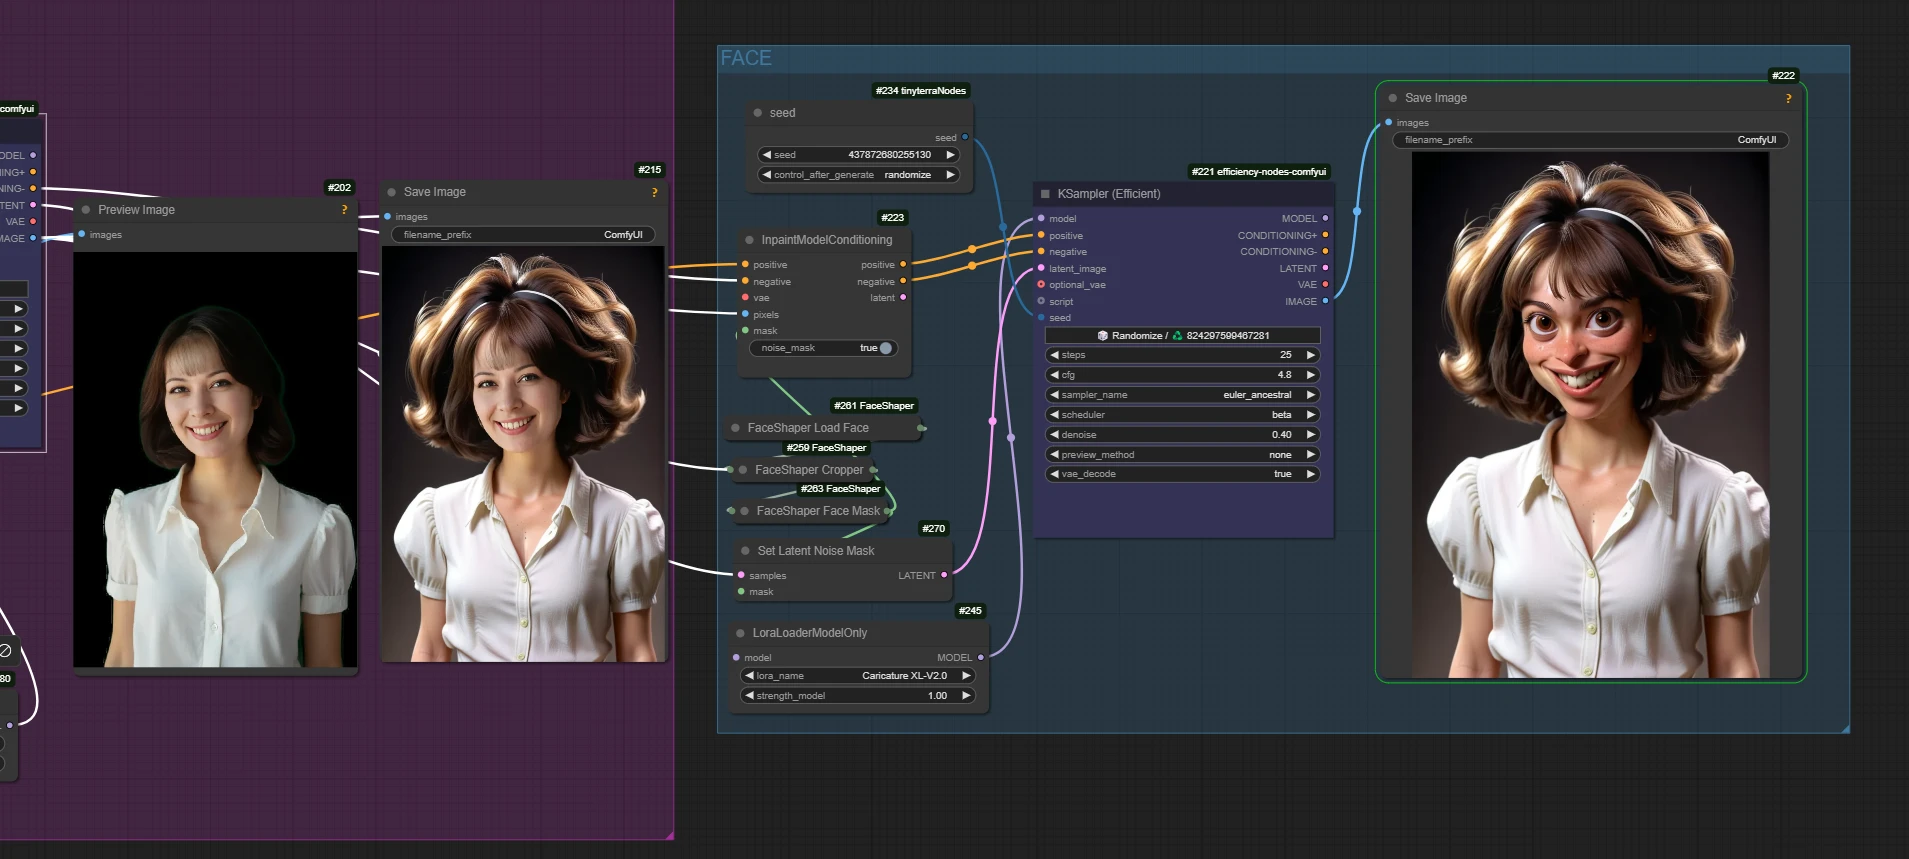Viewport: 1909px width, 859px height.
Task: Toggle the noise_mask switch off
Action: 884,348
